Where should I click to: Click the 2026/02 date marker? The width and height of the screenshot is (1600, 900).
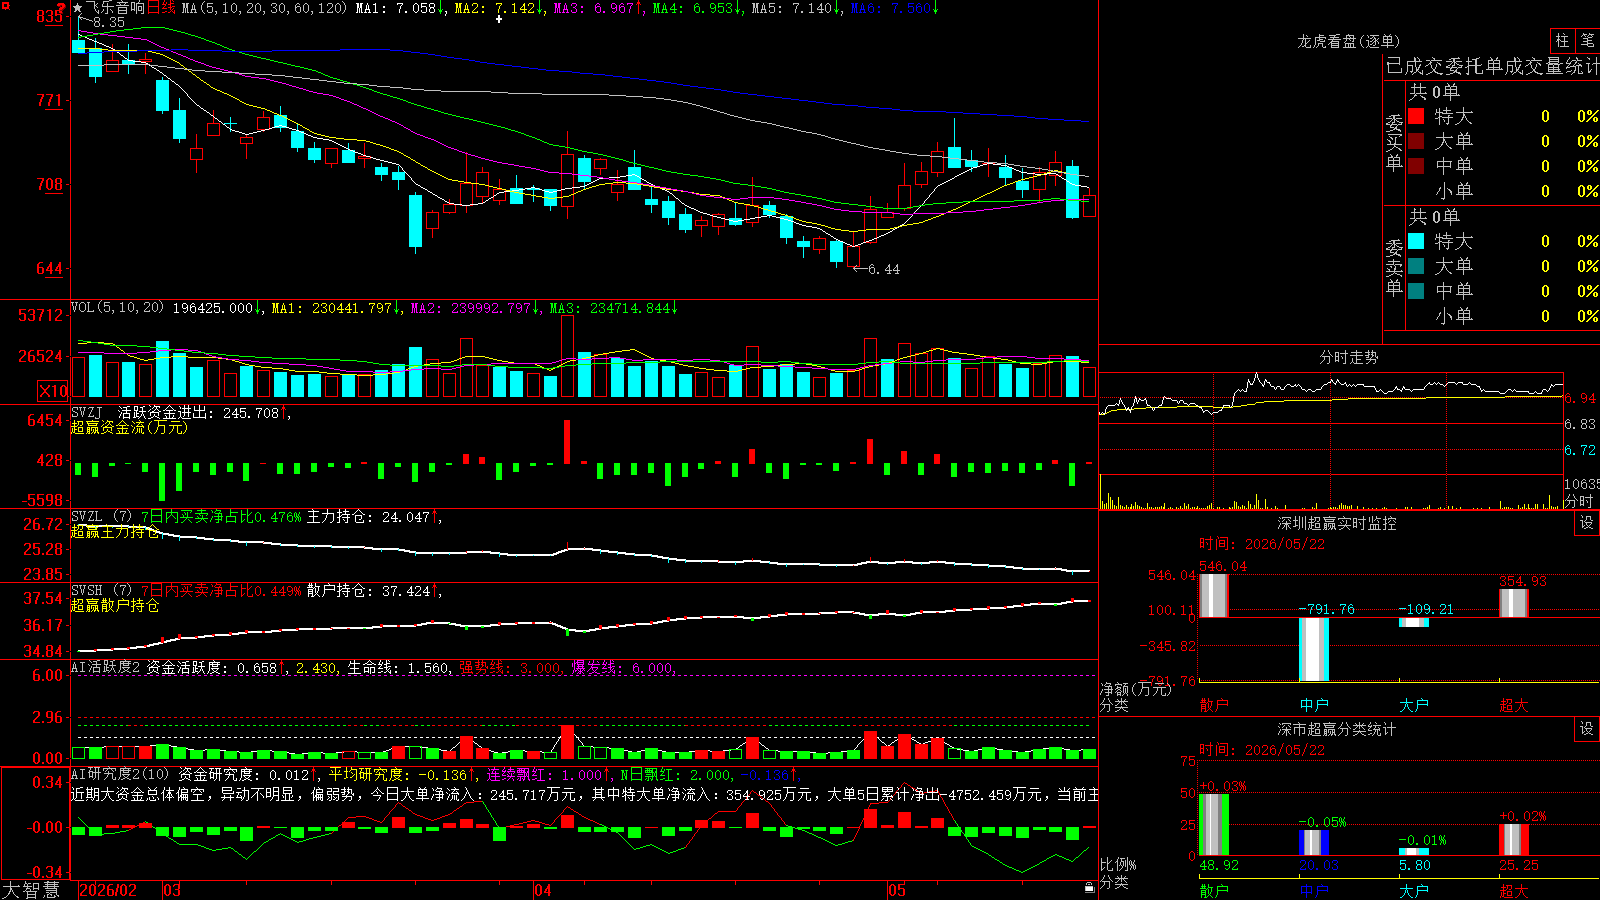click(108, 890)
